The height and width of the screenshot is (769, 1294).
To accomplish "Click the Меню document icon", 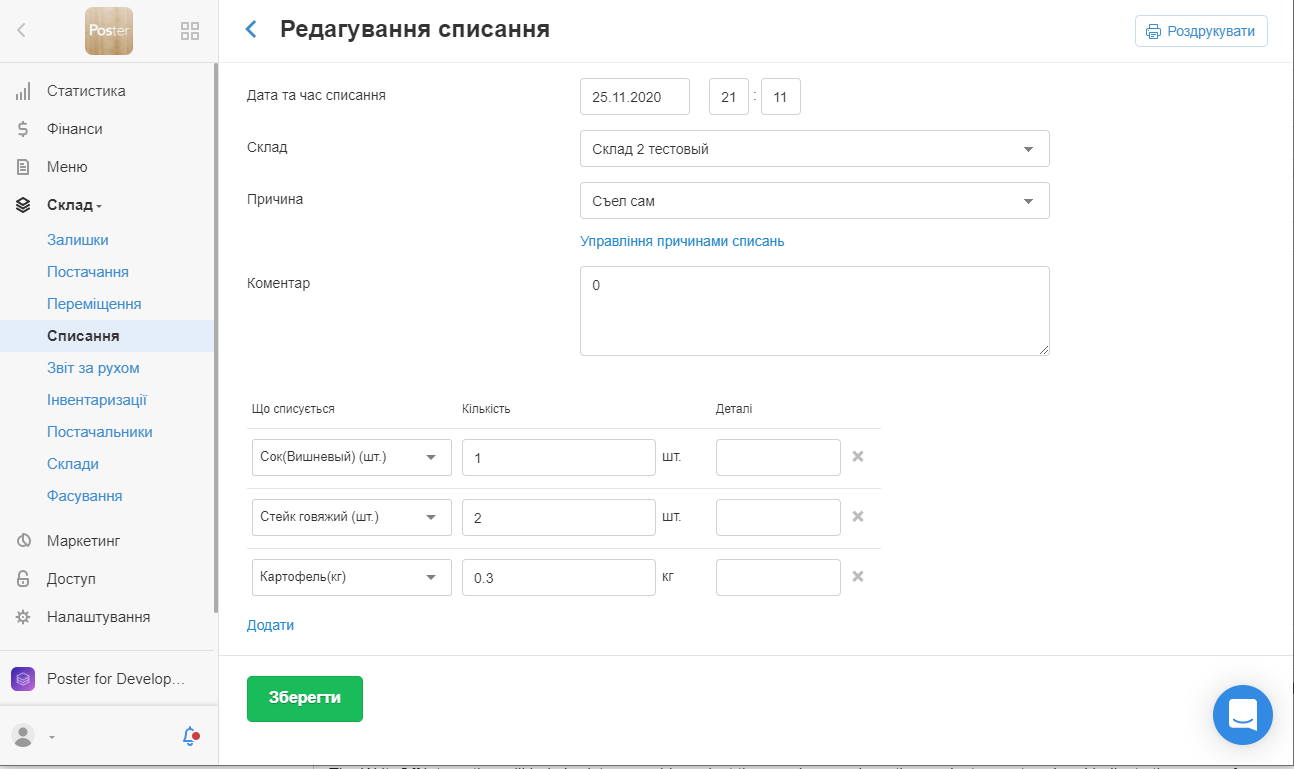I will coord(22,167).
